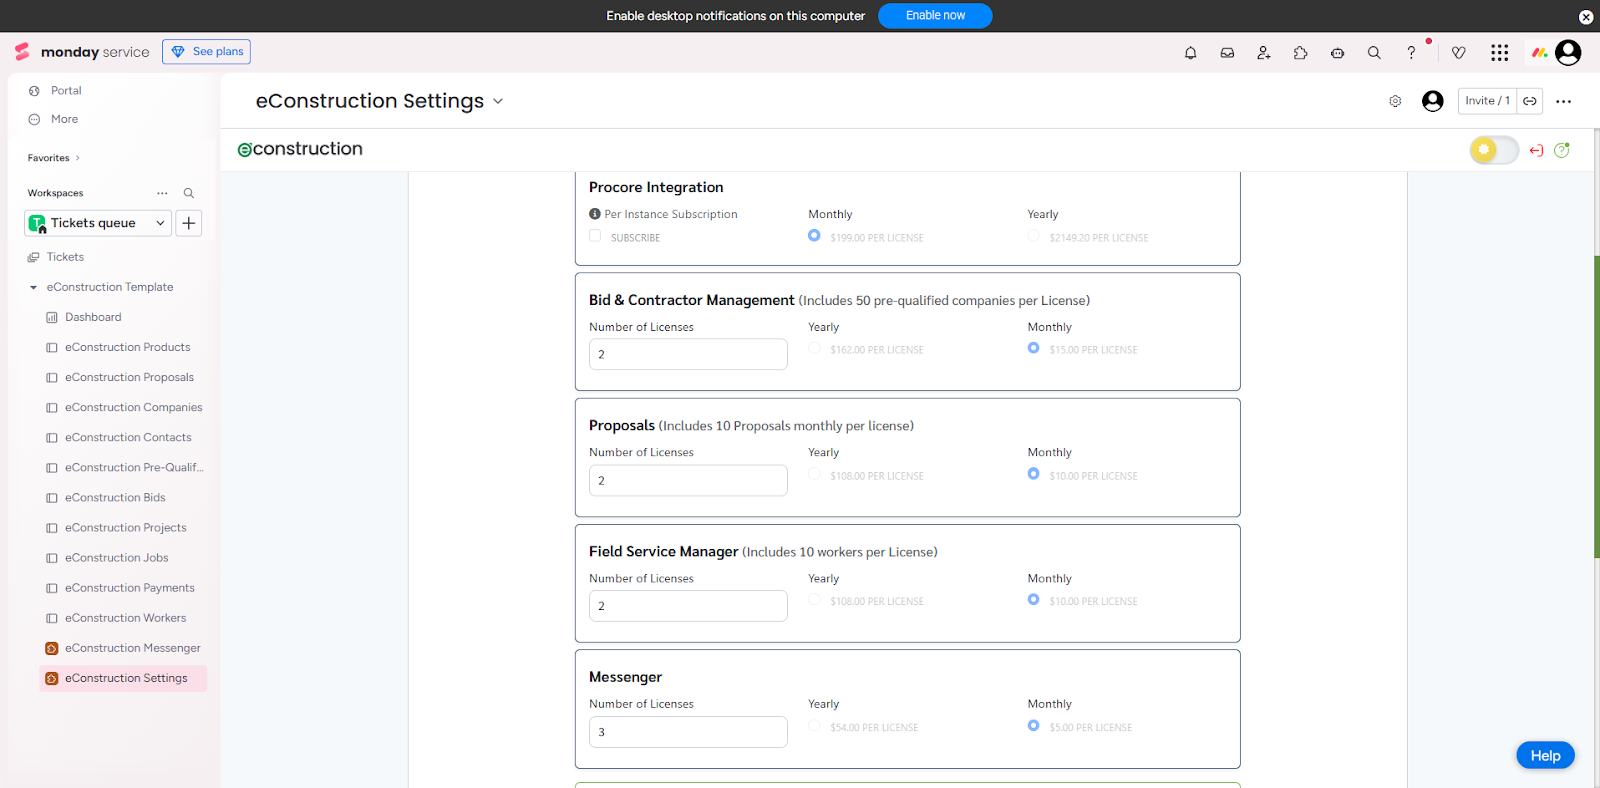
Task: Open the Tickets queue workspace dropdown
Action: click(98, 223)
